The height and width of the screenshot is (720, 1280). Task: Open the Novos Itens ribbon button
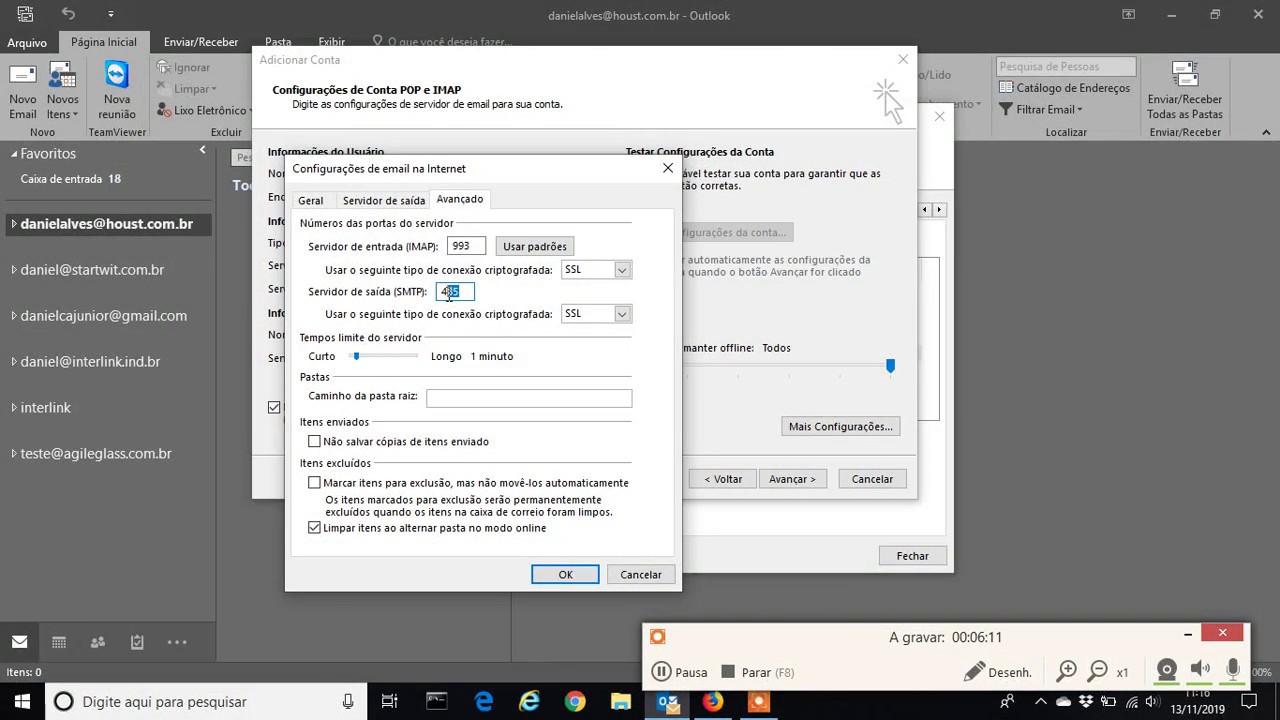[x=62, y=92]
